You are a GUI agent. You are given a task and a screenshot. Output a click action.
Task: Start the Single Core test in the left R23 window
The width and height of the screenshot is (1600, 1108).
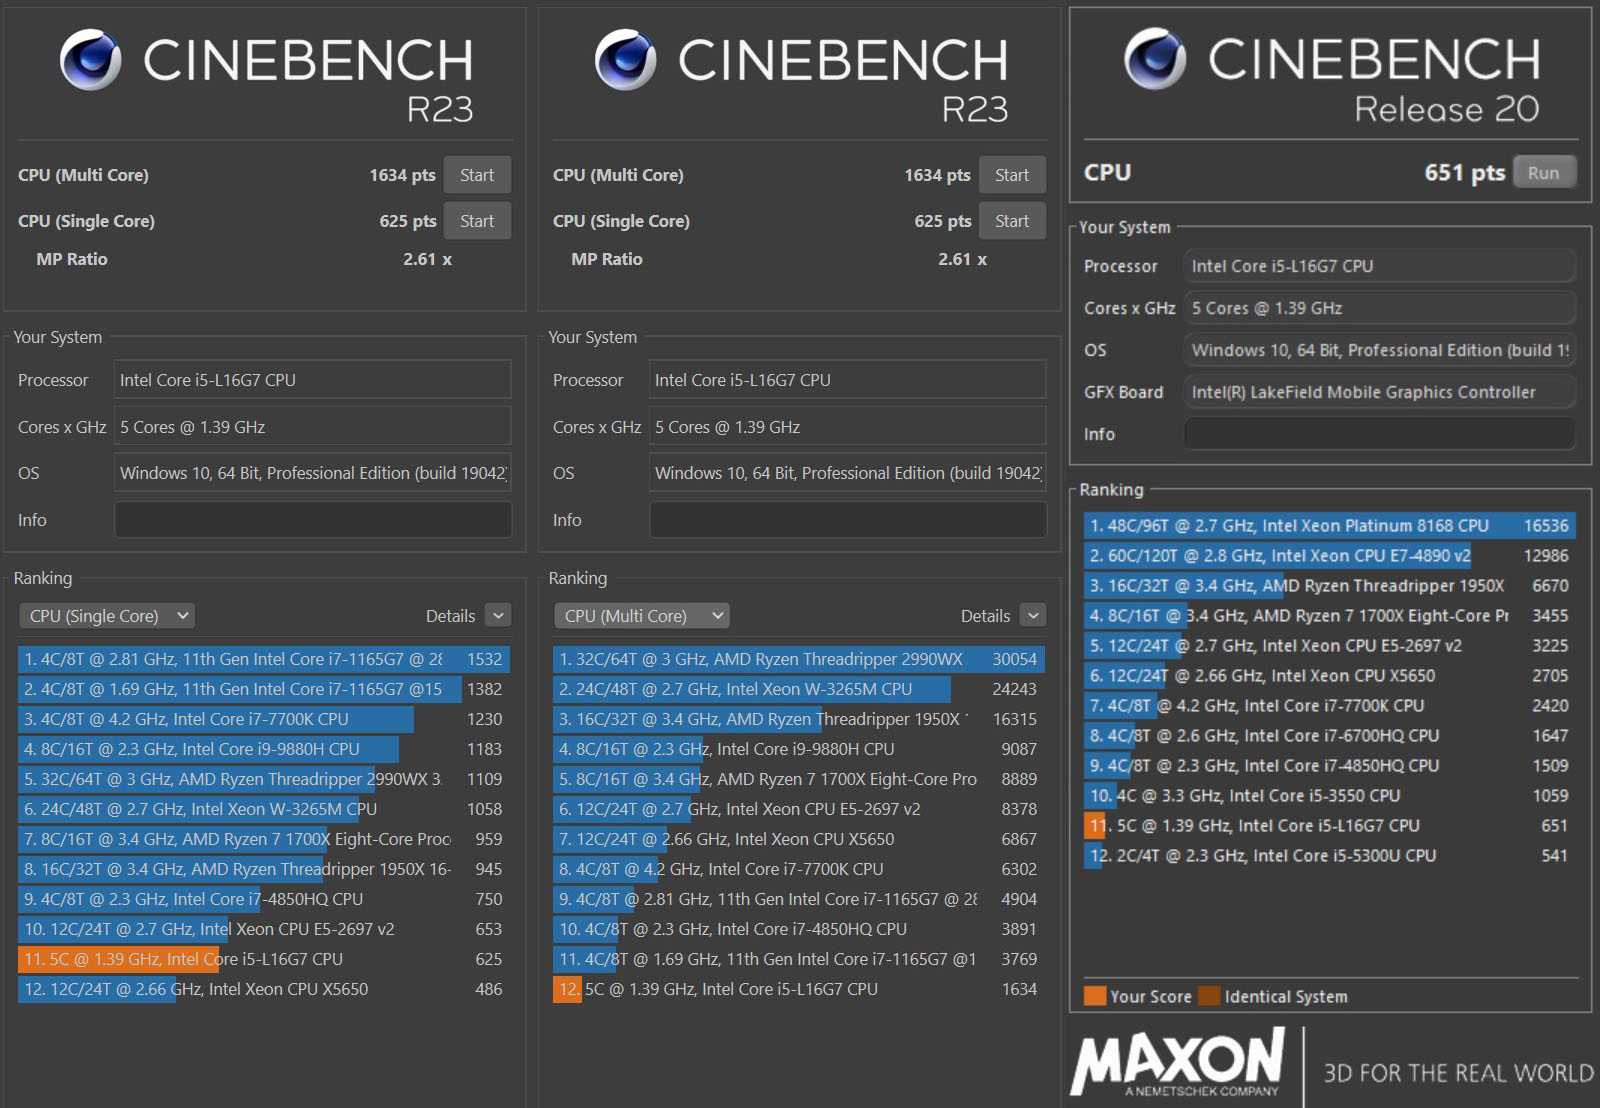(477, 221)
